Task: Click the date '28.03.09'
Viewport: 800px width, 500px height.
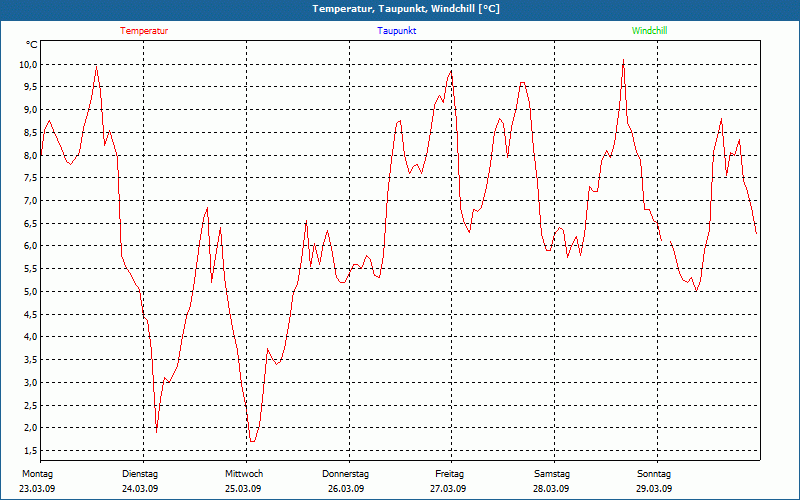Action: (x=551, y=489)
